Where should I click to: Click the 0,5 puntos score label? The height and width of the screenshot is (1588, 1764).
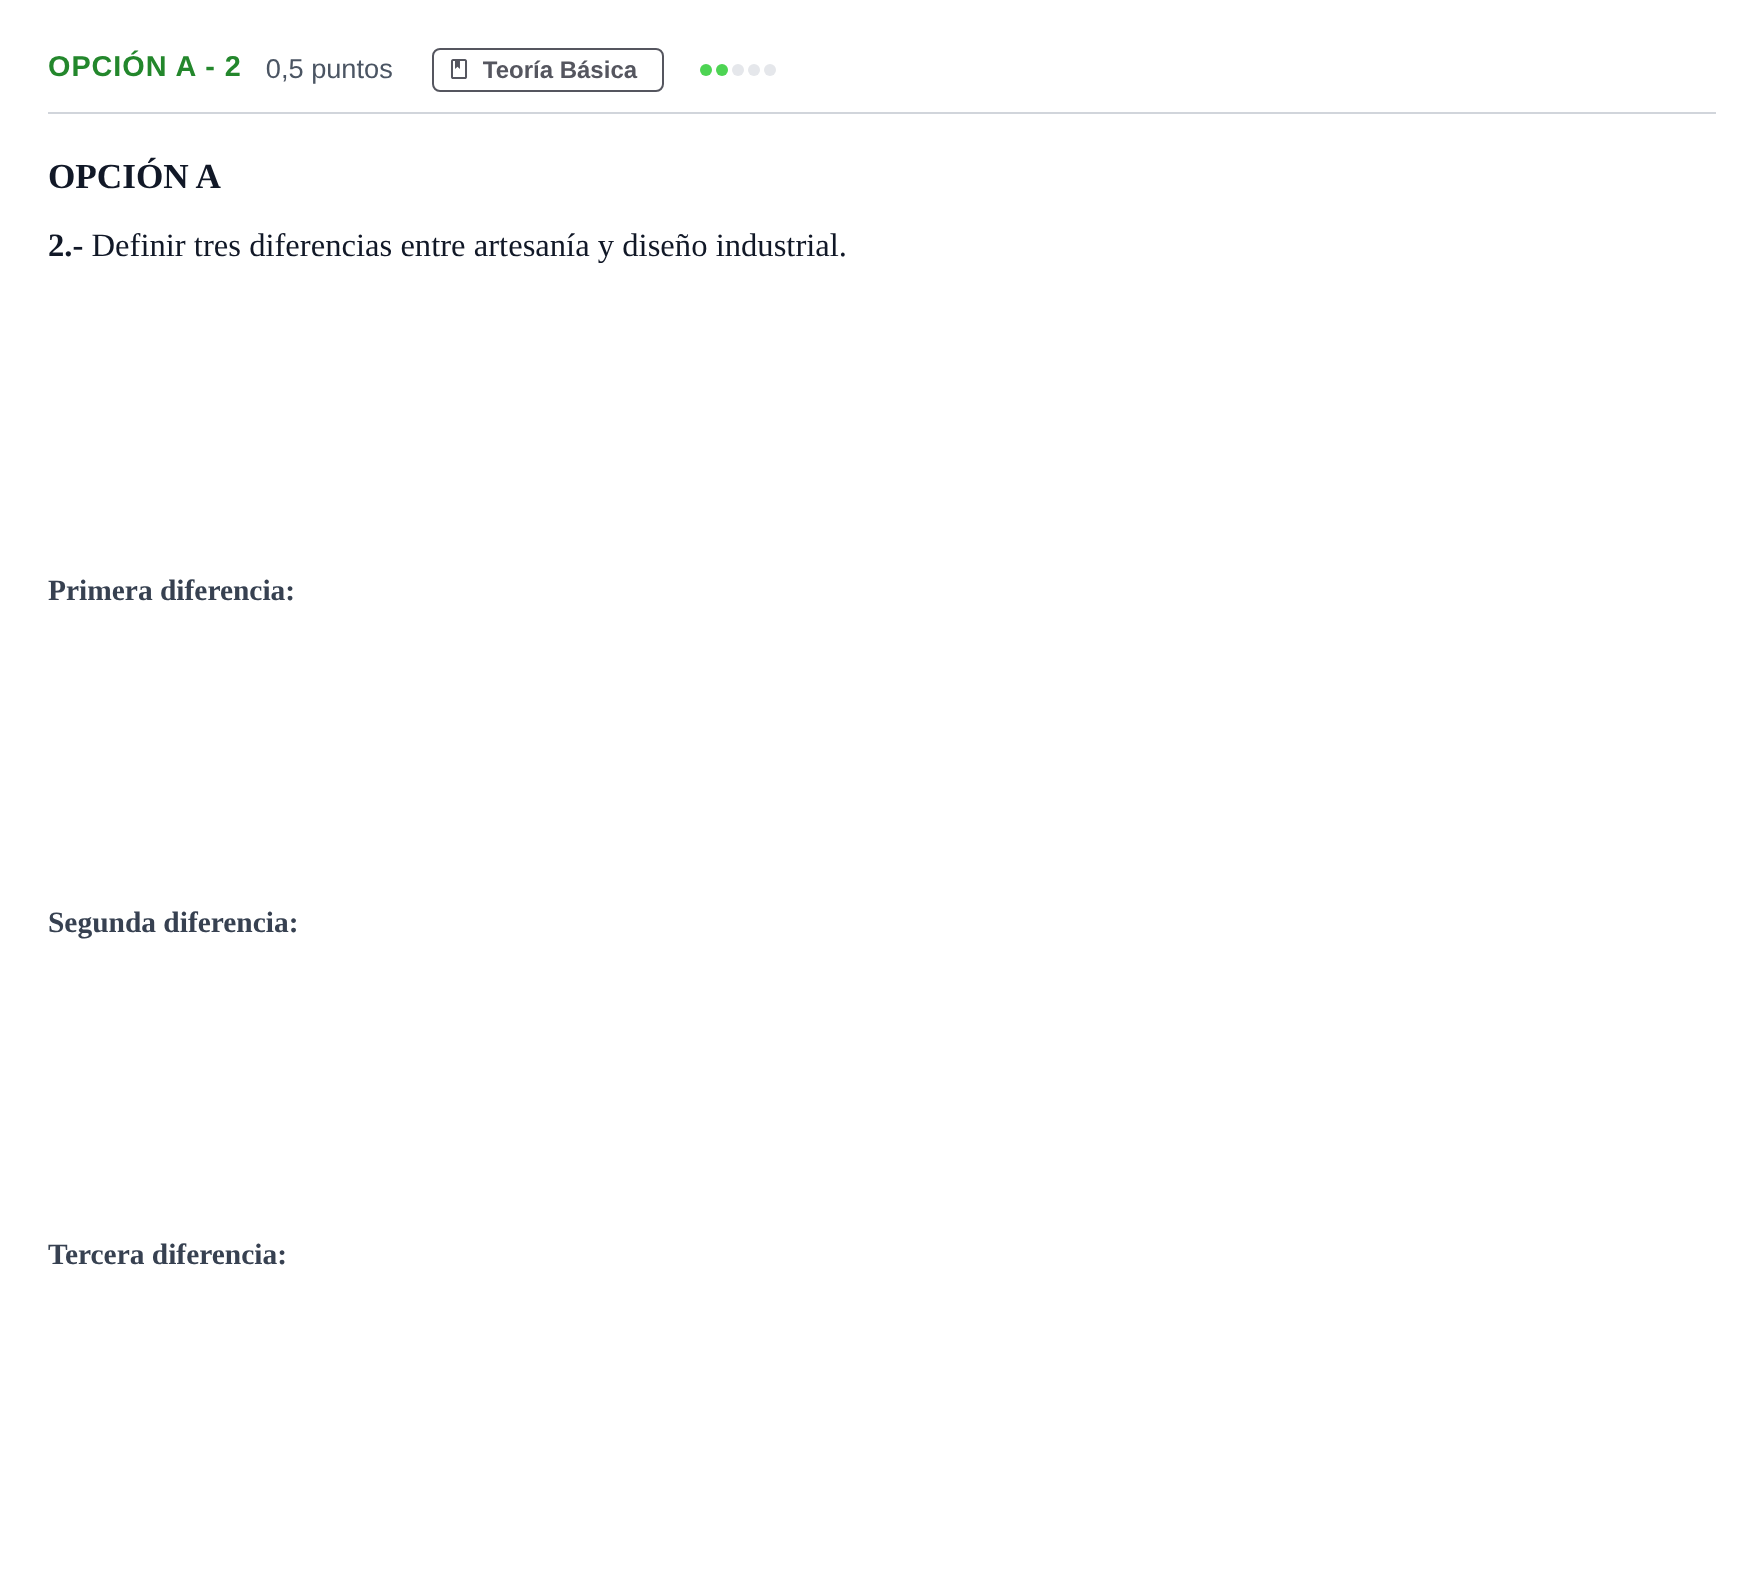[329, 69]
